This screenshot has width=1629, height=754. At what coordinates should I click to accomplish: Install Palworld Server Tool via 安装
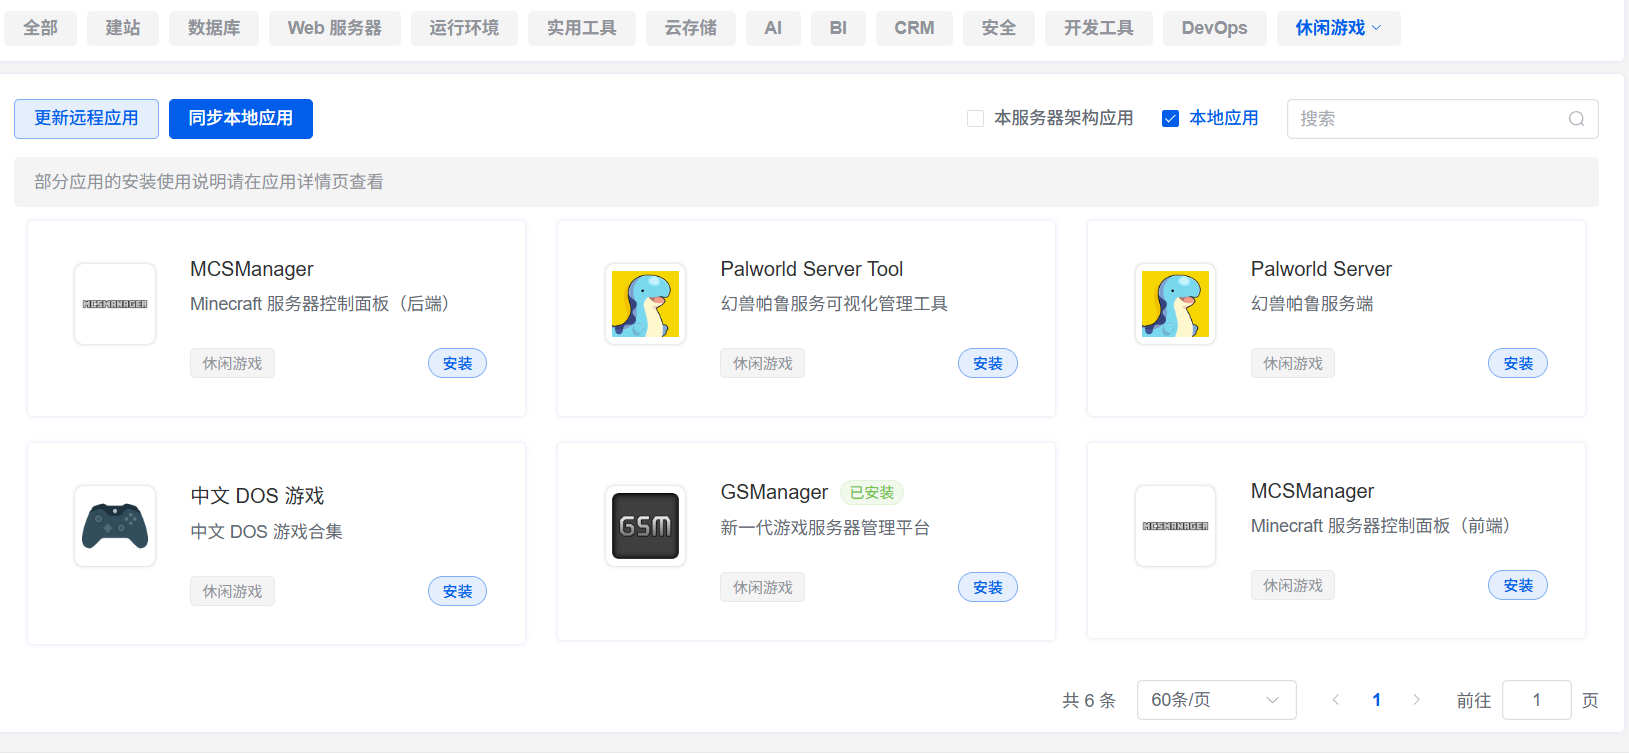[987, 363]
